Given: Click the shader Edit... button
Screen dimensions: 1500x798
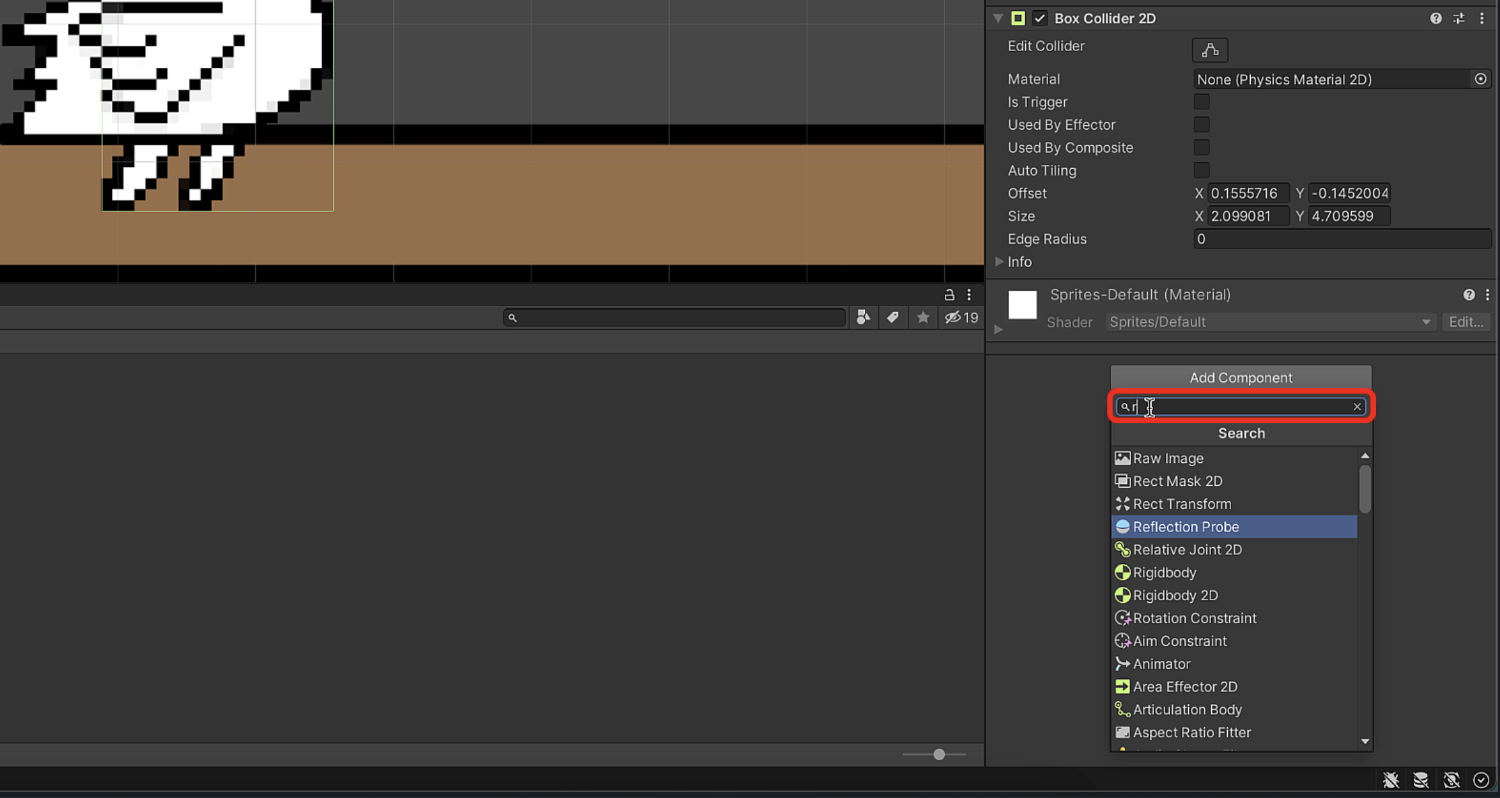Looking at the screenshot, I should (1465, 322).
